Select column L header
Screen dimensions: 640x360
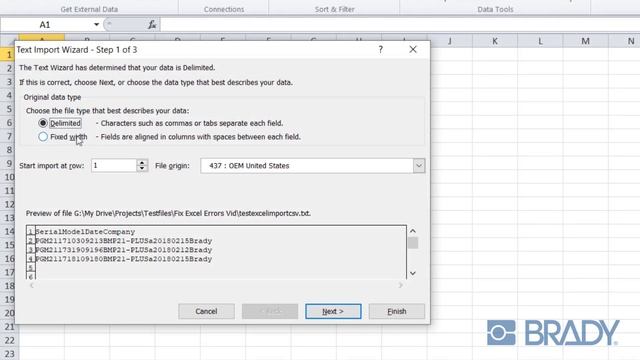pyautogui.click(x=540, y=41)
